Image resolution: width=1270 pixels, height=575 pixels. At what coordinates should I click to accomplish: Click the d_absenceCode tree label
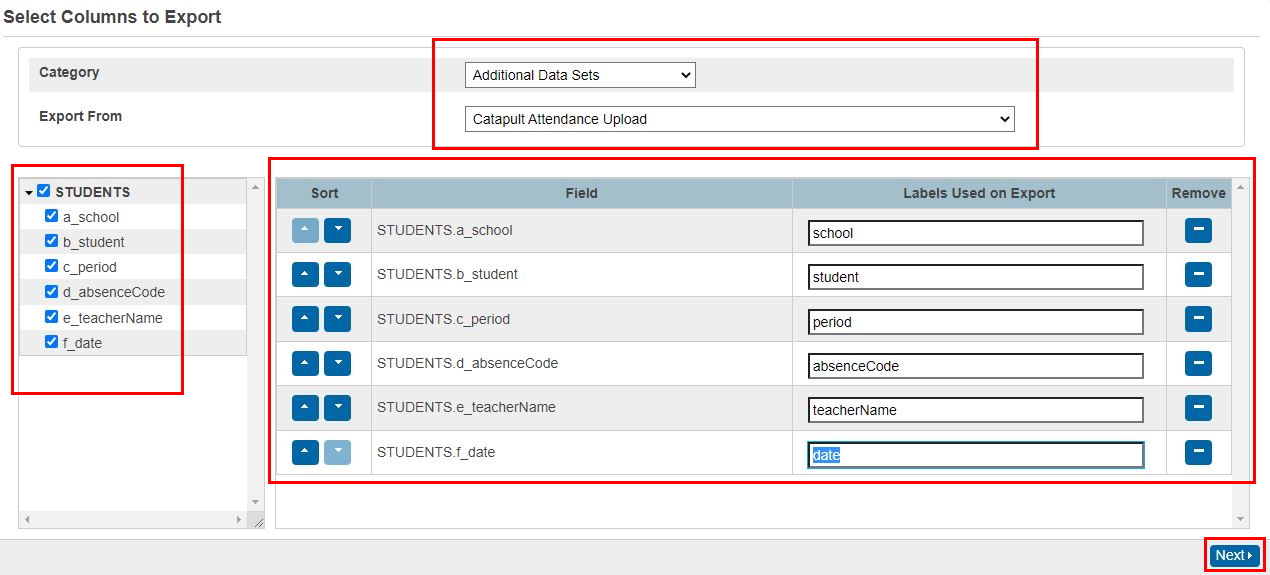pyautogui.click(x=114, y=292)
